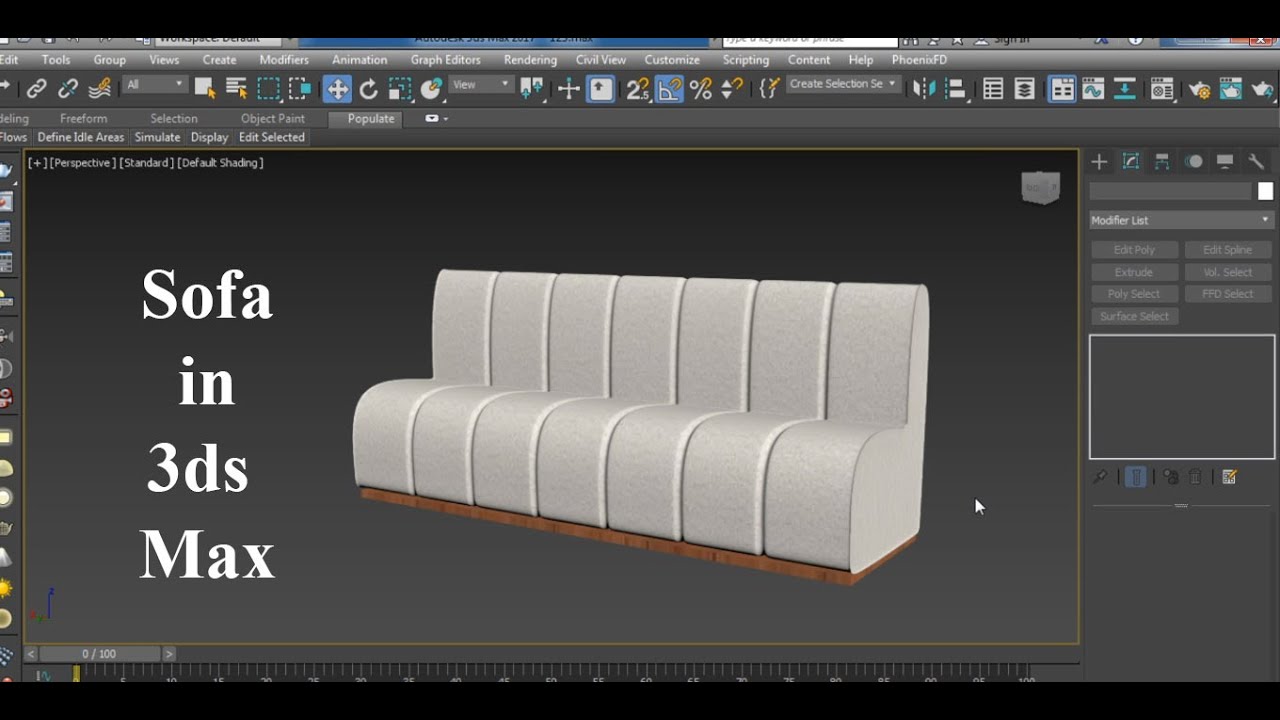This screenshot has width=1280, height=720.
Task: Click the Use Pivot Point Center icon
Action: (x=532, y=89)
